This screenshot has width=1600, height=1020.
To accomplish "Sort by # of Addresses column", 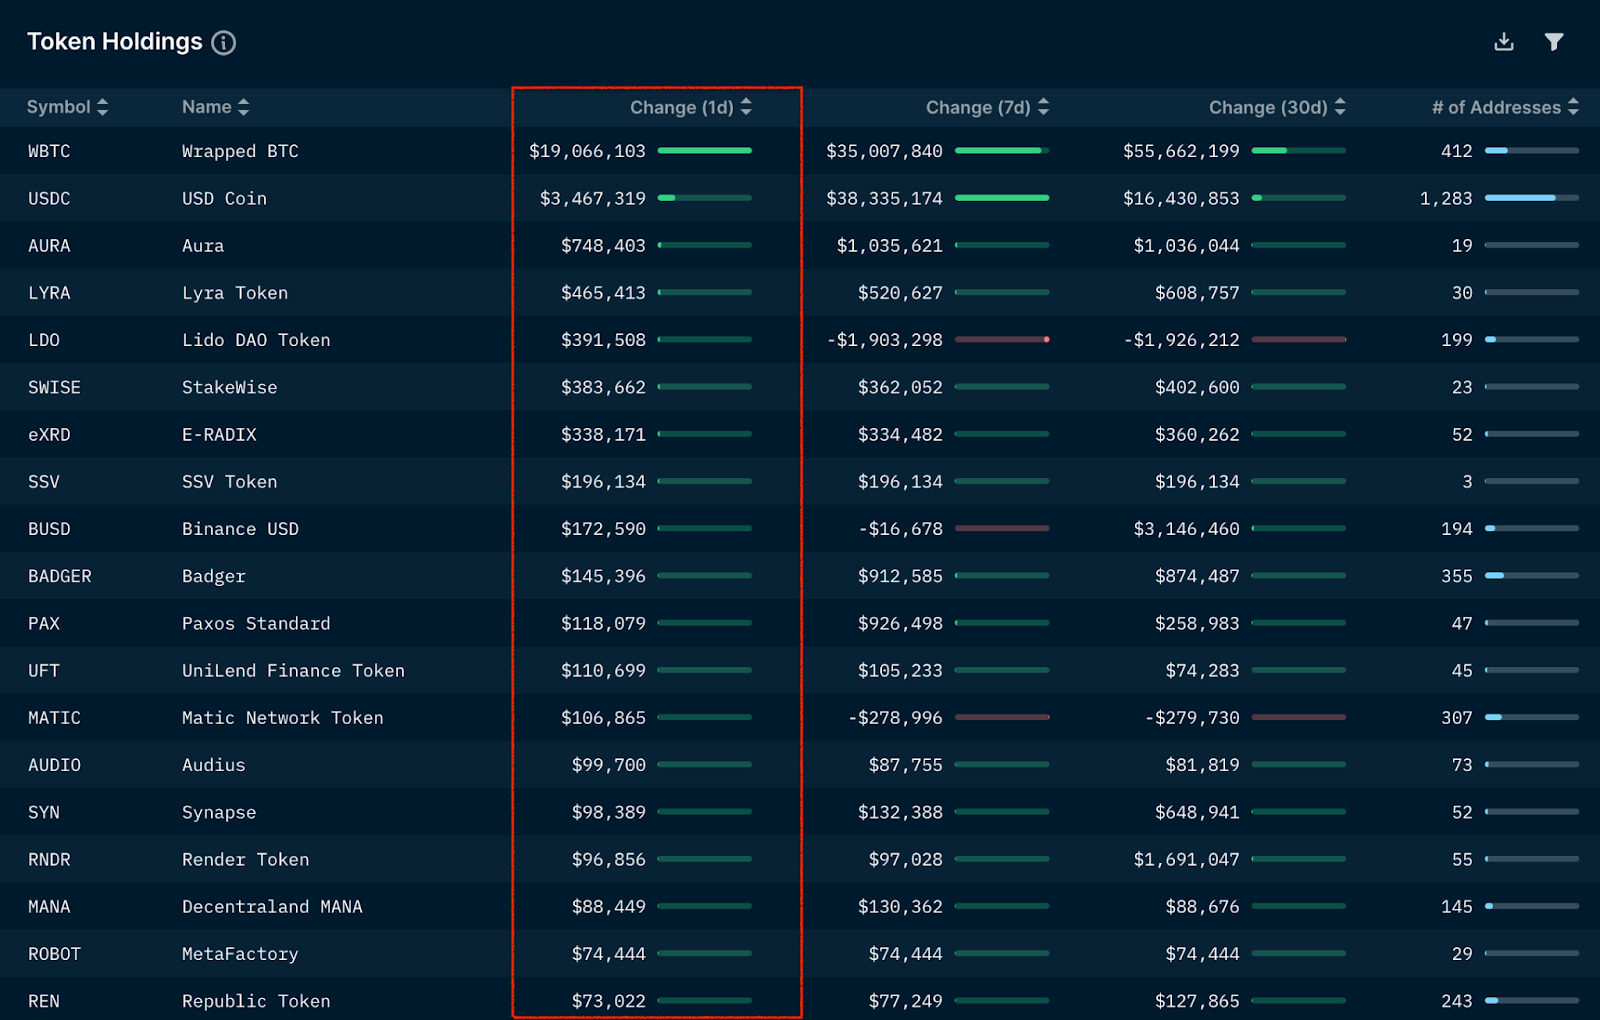I will pos(1506,107).
